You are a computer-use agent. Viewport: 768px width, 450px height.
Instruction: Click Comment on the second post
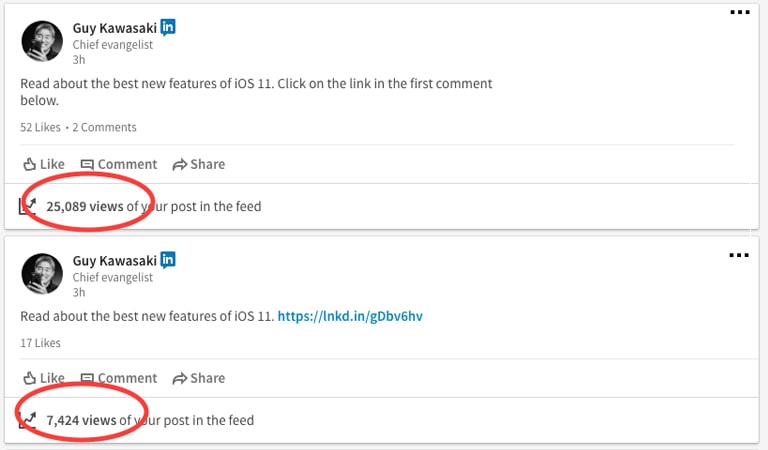119,378
